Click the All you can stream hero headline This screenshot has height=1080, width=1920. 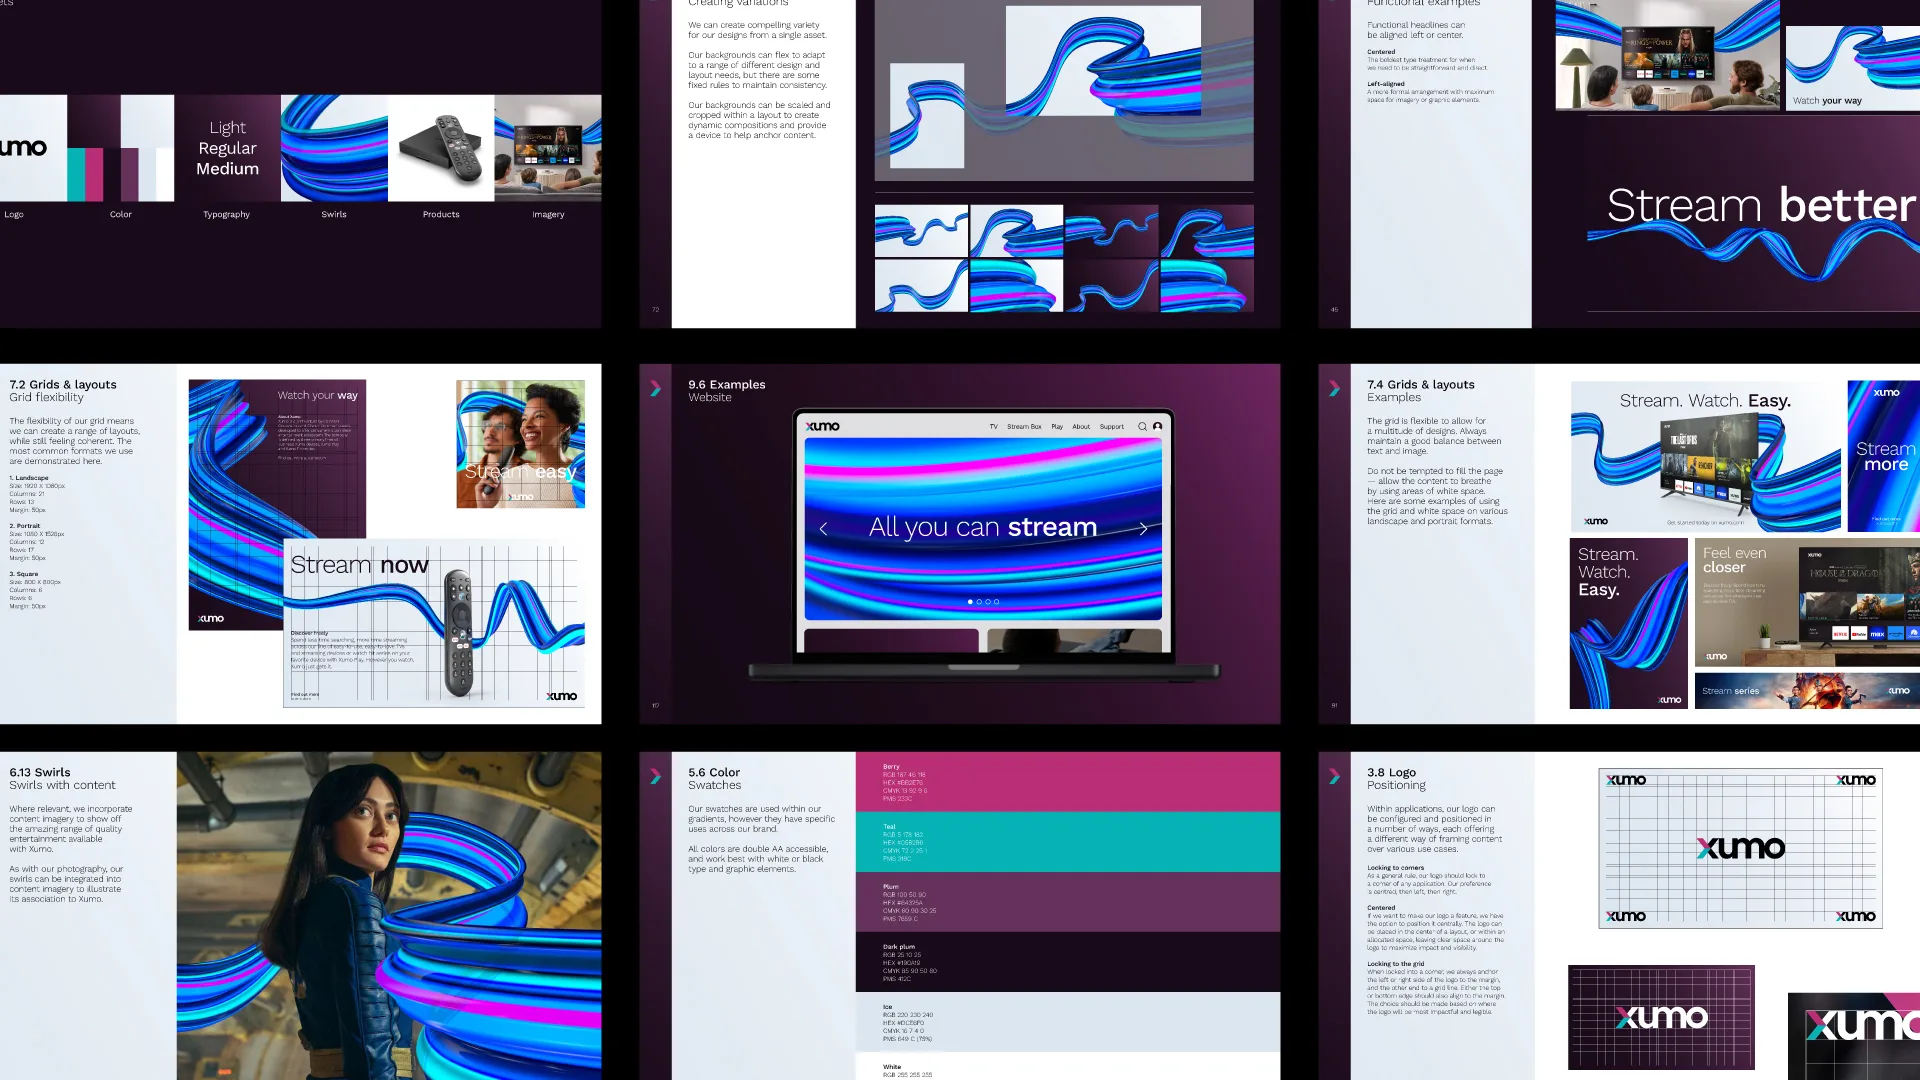[983, 527]
